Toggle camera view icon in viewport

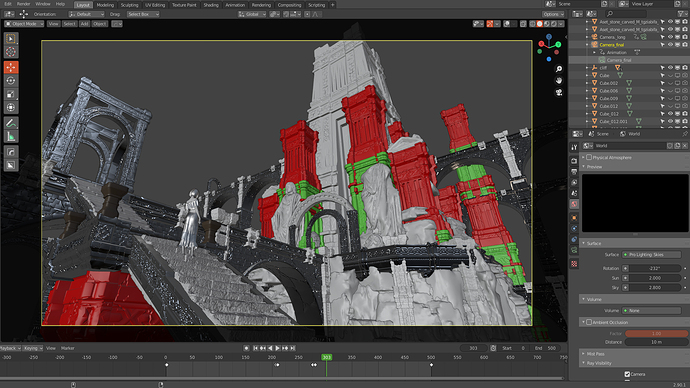tap(559, 92)
